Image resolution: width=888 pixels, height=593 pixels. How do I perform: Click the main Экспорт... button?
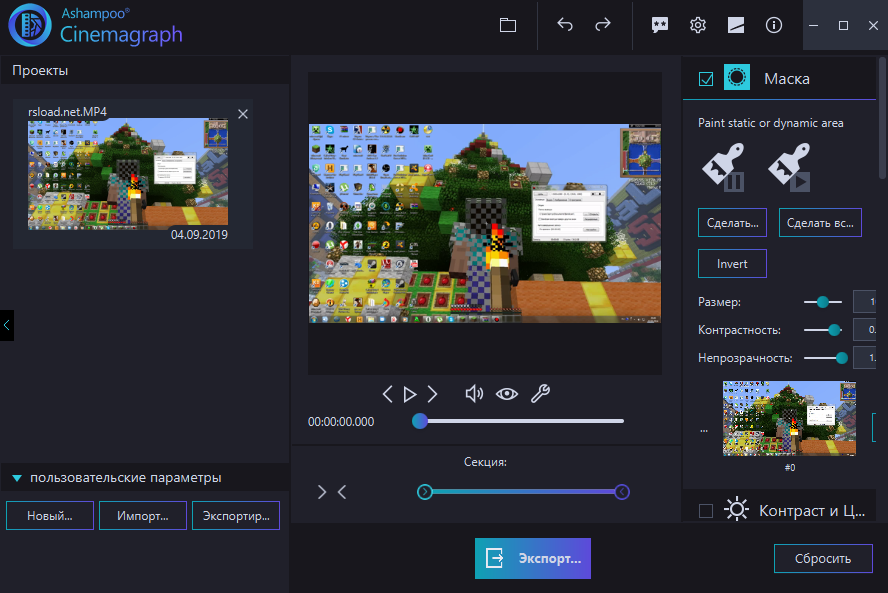point(533,558)
